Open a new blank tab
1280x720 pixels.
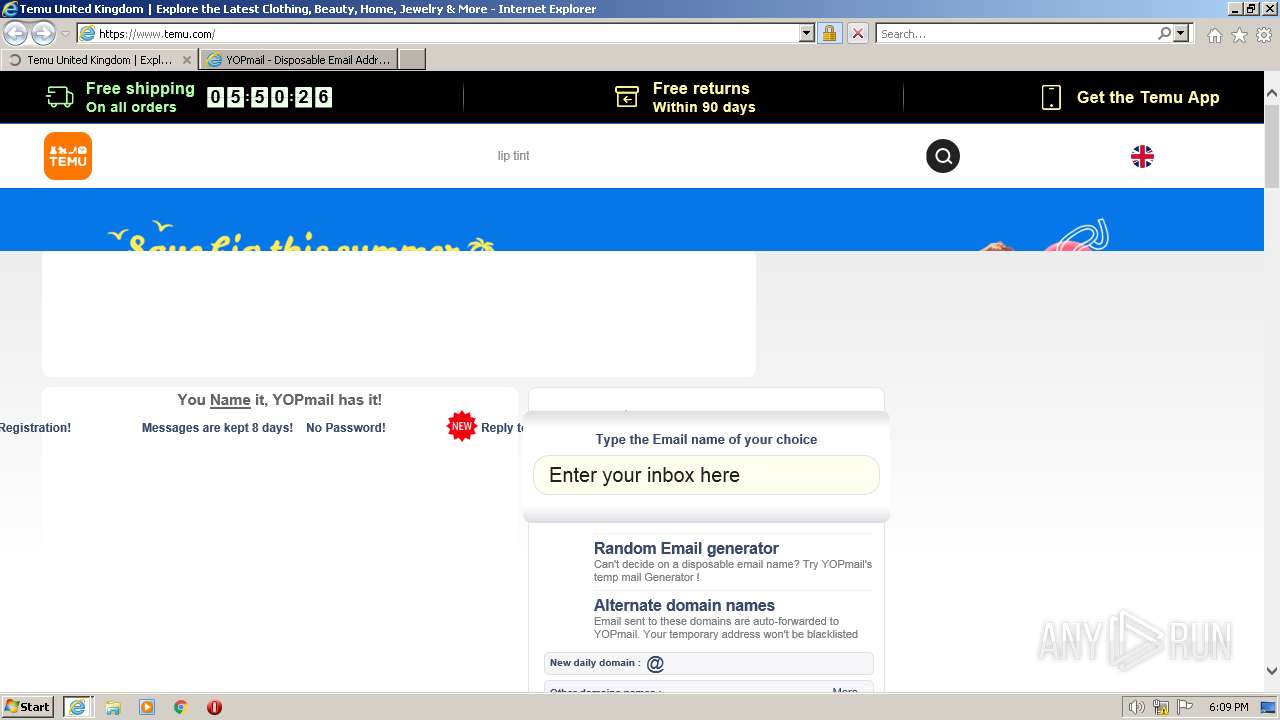coord(412,60)
